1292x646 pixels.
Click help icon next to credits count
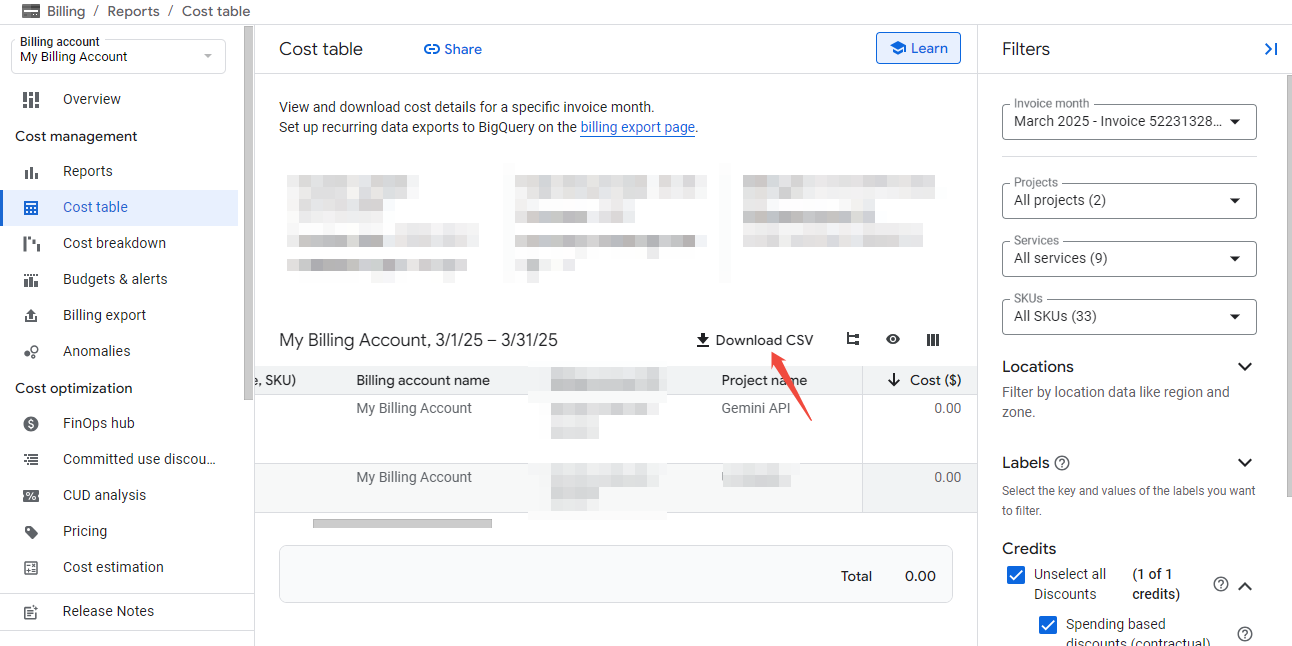(1220, 584)
